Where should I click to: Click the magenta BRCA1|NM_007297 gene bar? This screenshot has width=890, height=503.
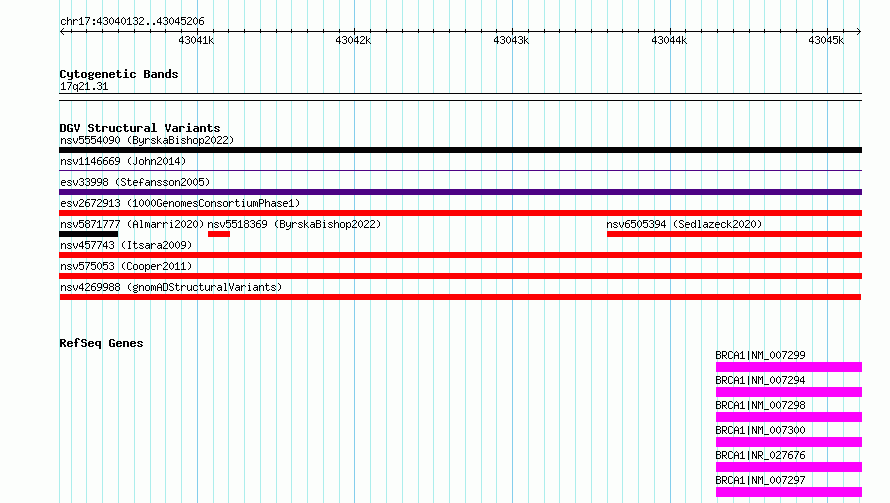coord(789,492)
